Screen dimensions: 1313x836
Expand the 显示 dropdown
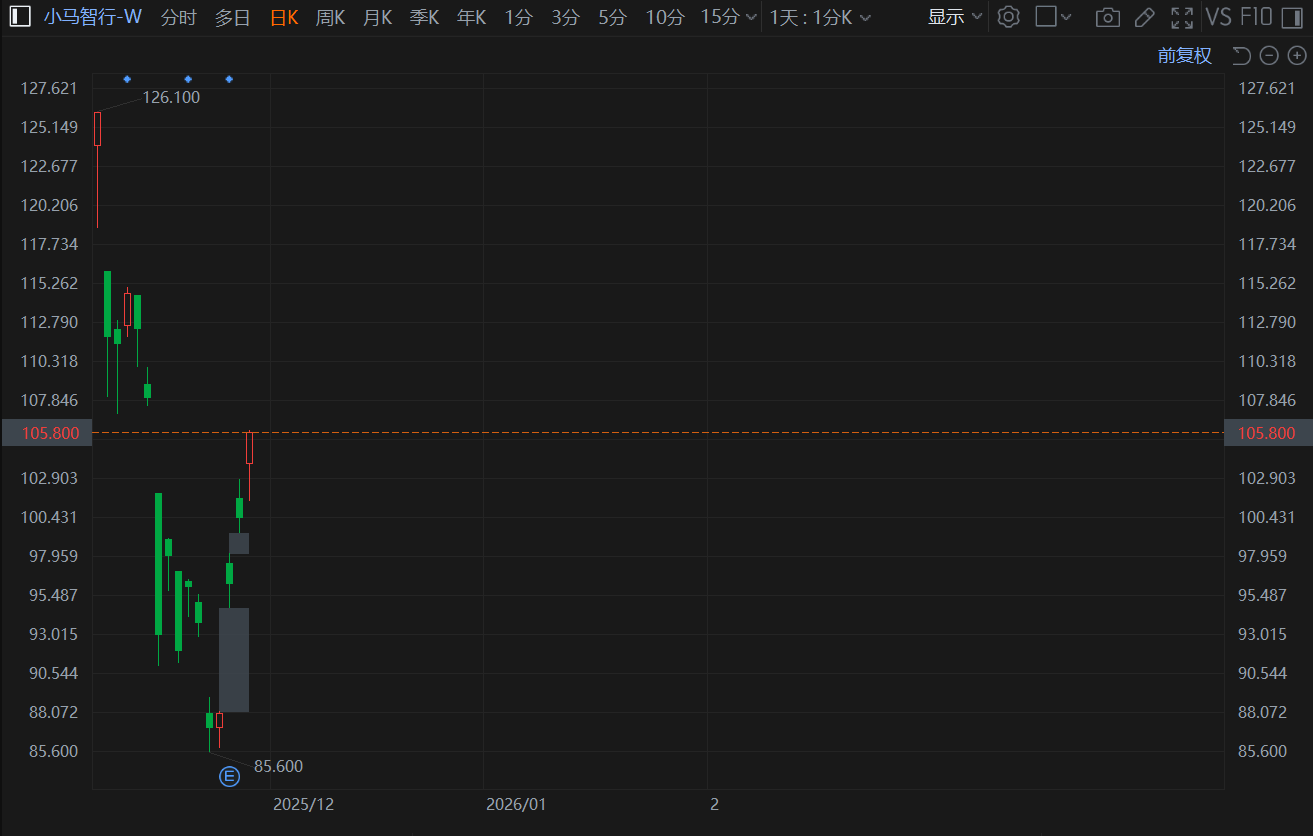click(x=955, y=17)
